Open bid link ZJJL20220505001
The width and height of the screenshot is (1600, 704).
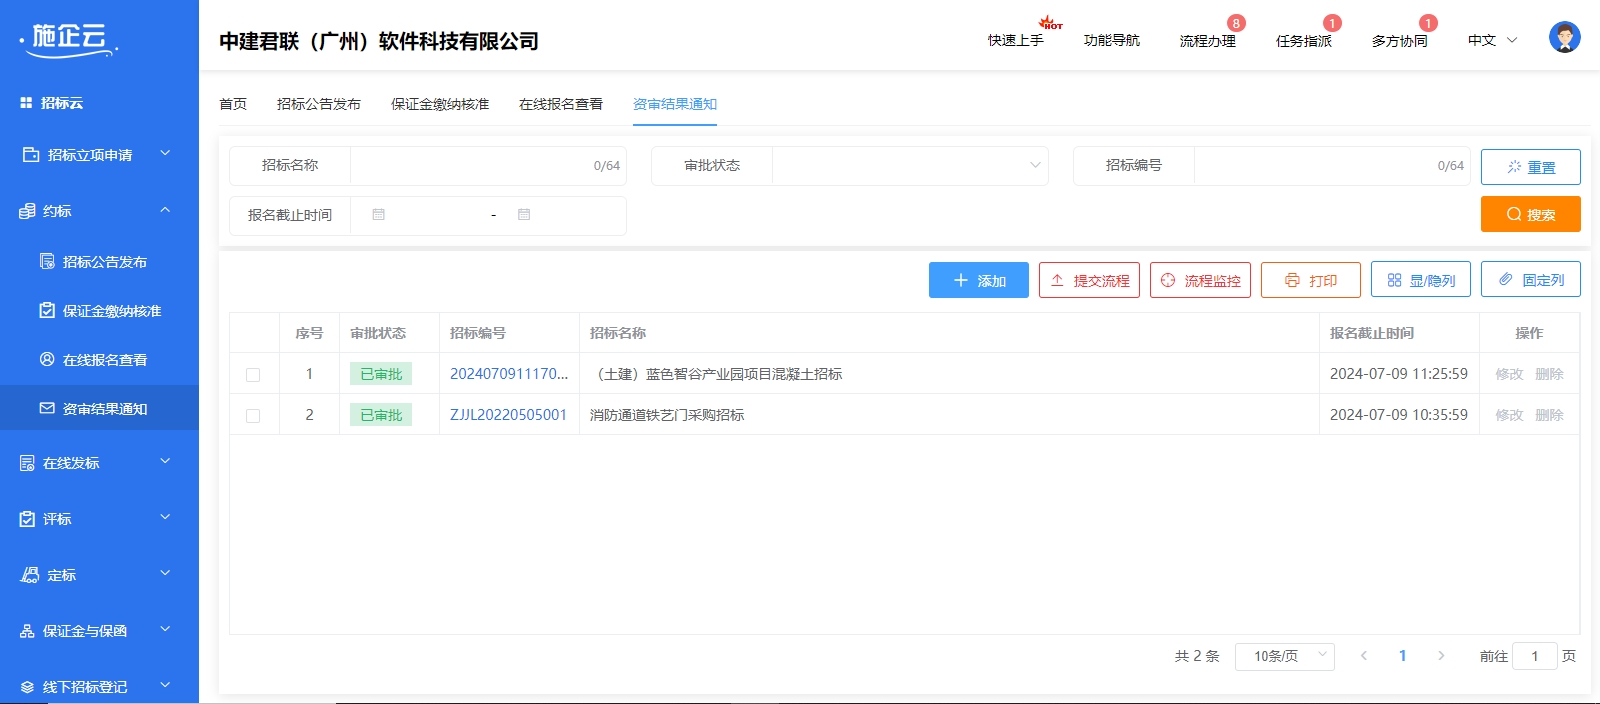pos(508,415)
